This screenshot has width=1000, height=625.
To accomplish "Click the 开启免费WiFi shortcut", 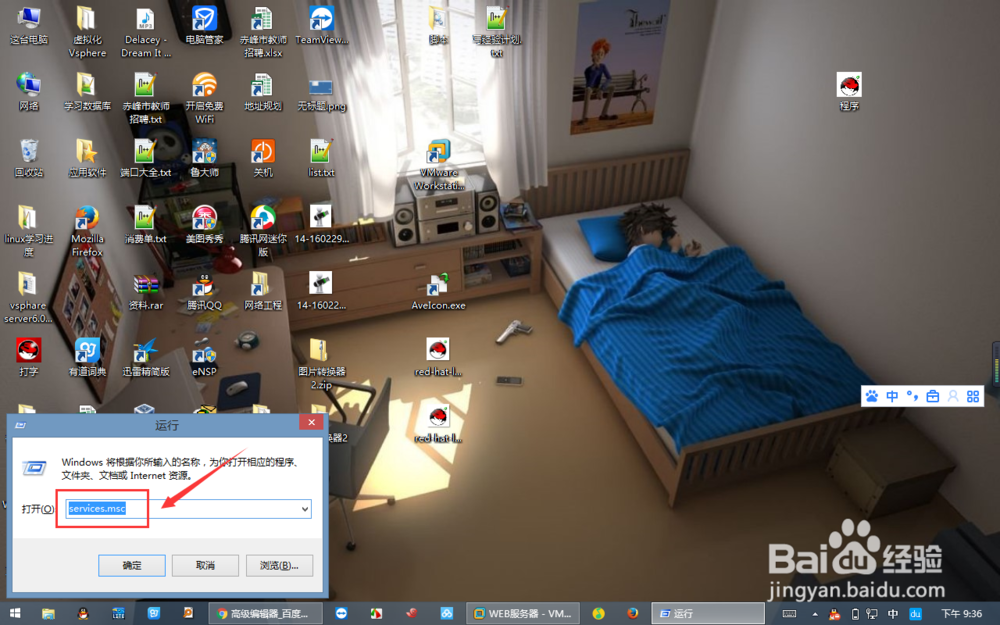I will (x=204, y=98).
